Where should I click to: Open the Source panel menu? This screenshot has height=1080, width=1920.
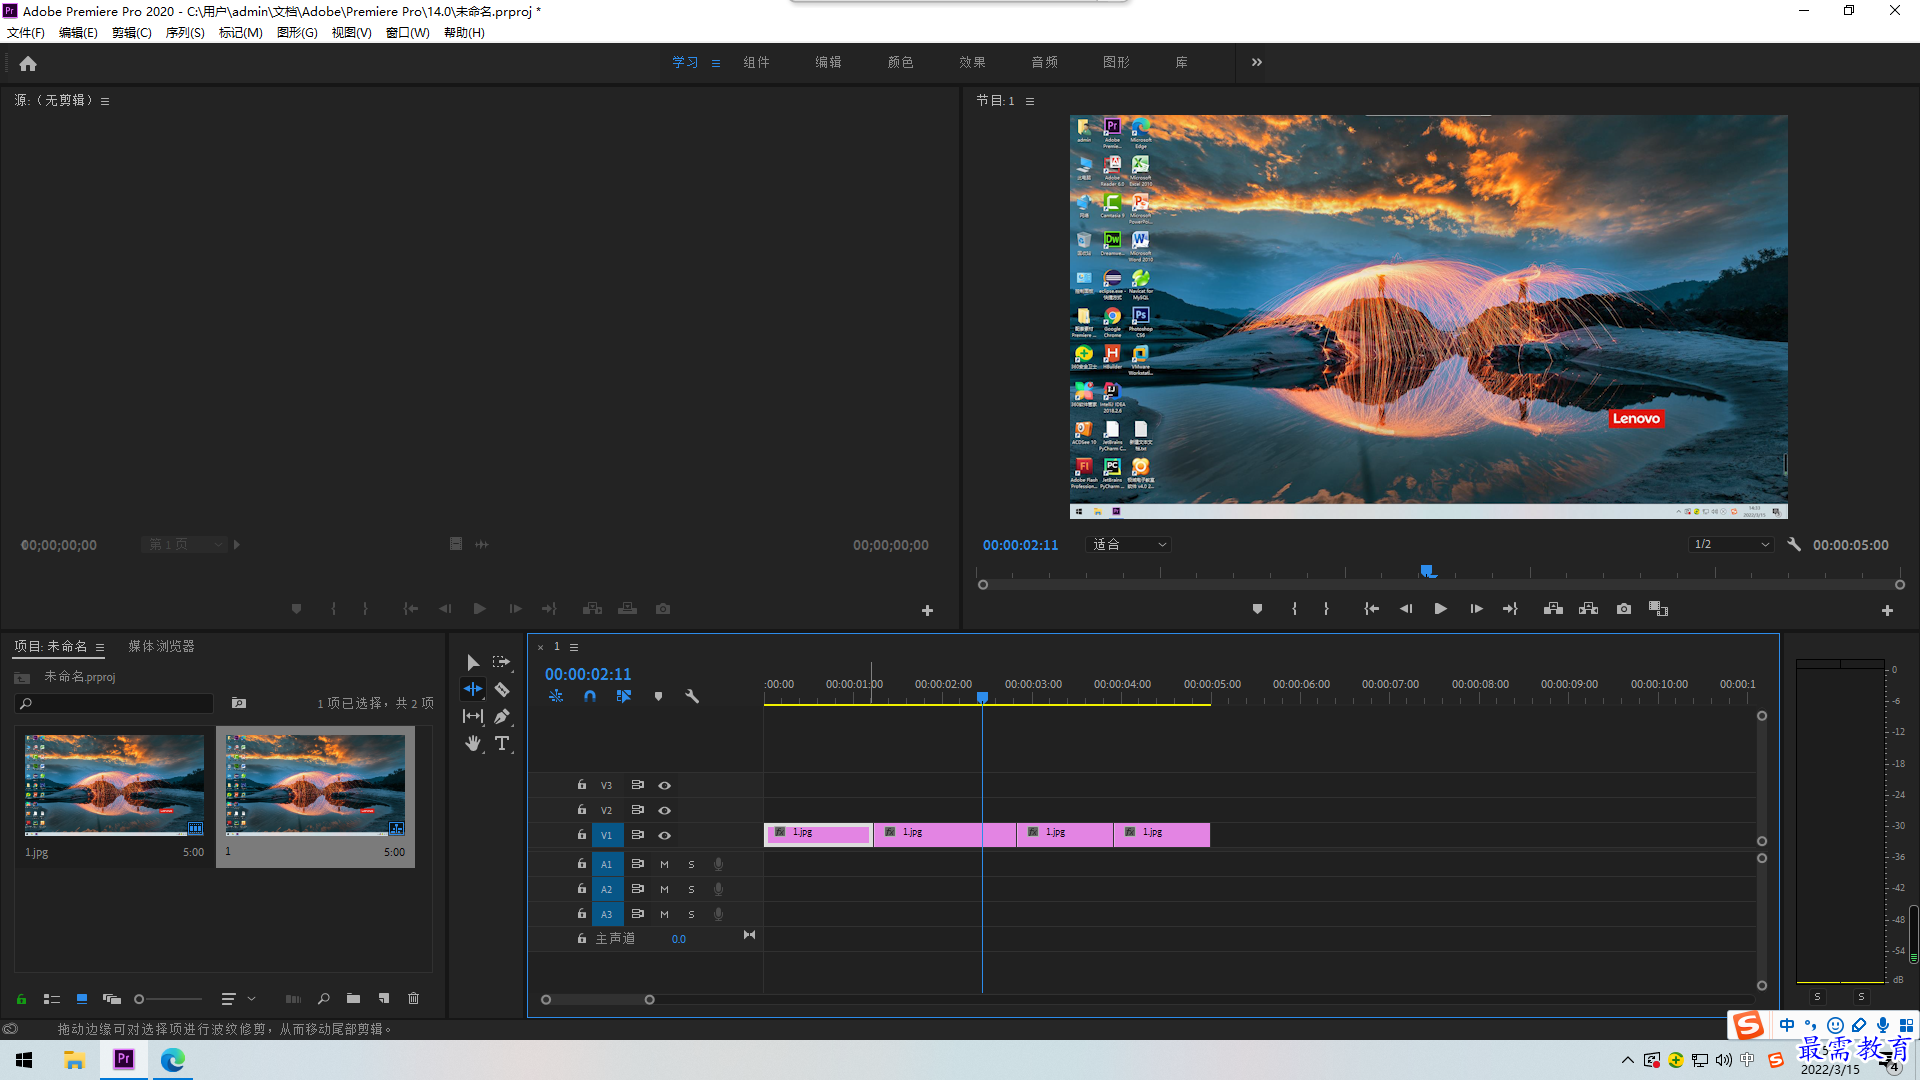105,101
